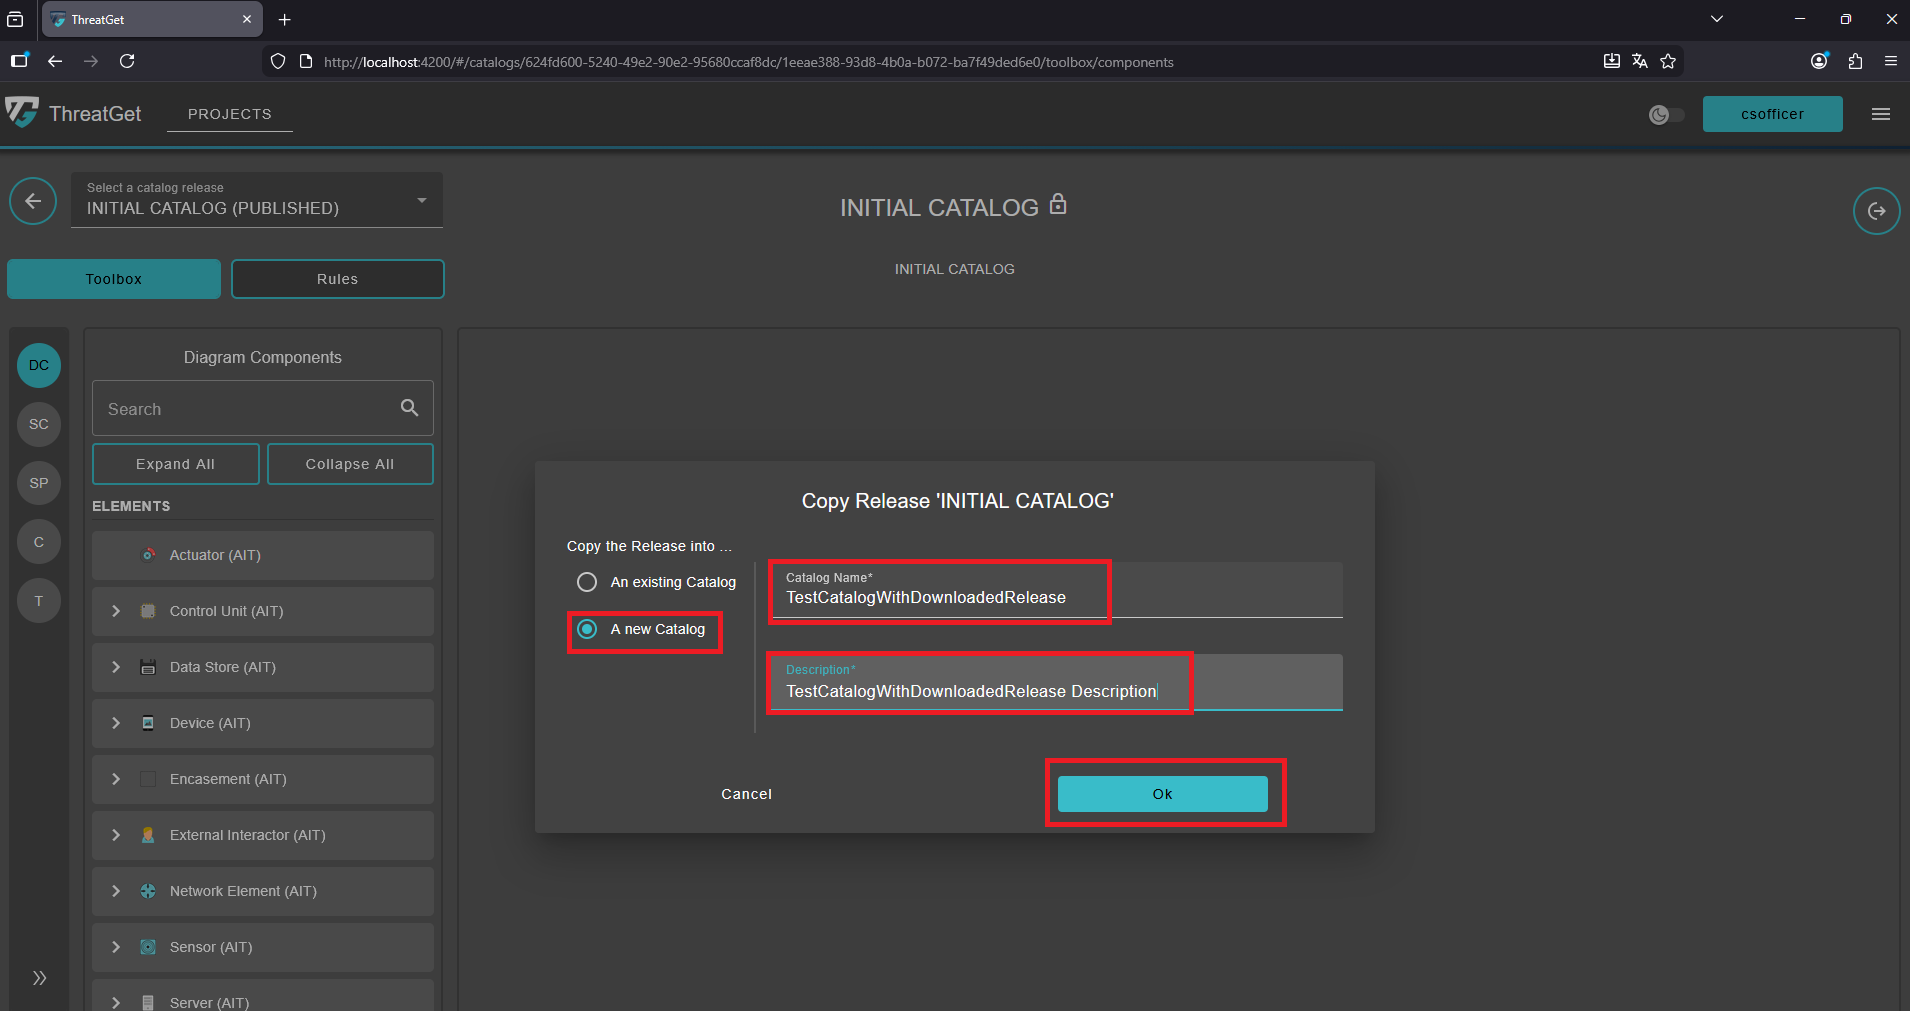The height and width of the screenshot is (1011, 1910).
Task: Click the exit icon at top right
Action: pyautogui.click(x=1876, y=211)
